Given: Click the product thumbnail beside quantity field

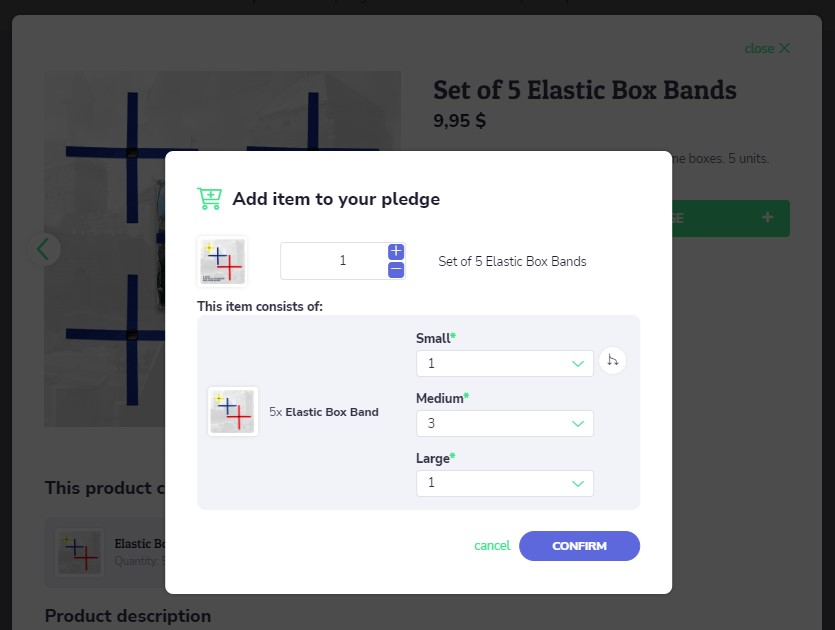Looking at the screenshot, I should 222,261.
